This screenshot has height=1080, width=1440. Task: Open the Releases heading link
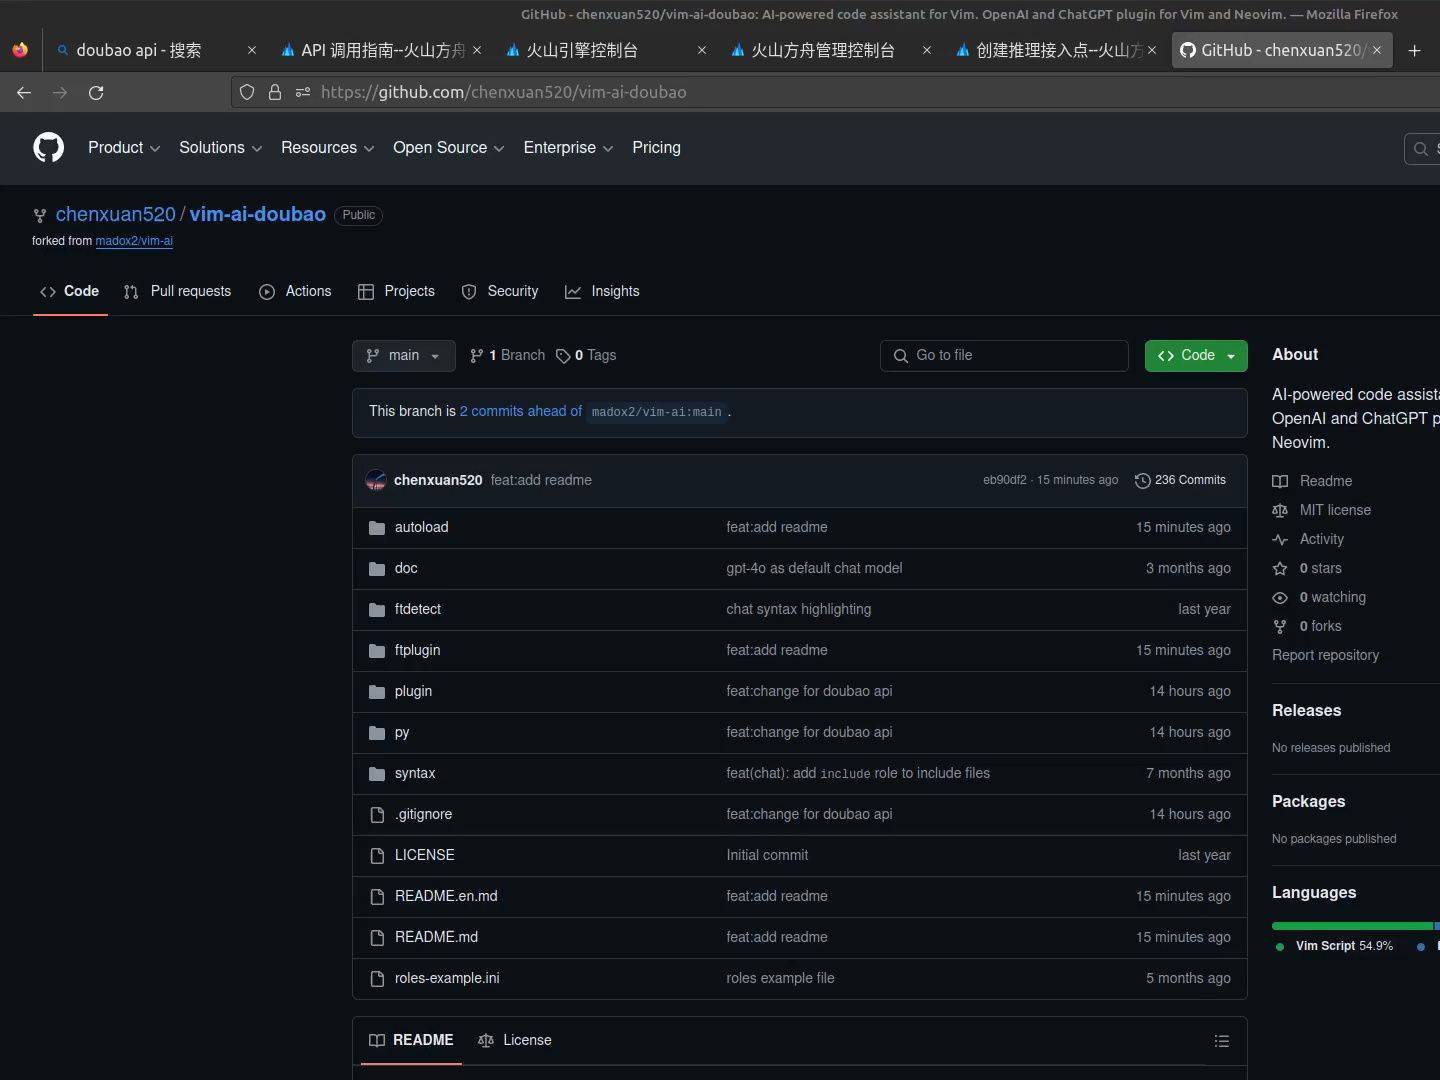(x=1306, y=711)
